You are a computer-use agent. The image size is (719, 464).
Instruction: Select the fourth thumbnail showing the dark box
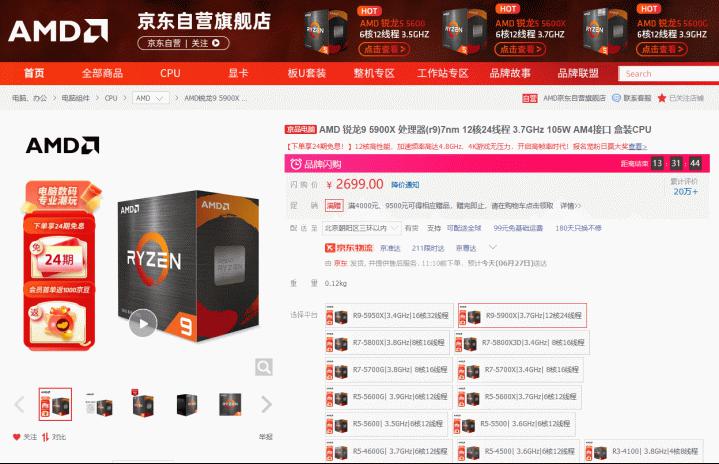(187, 405)
